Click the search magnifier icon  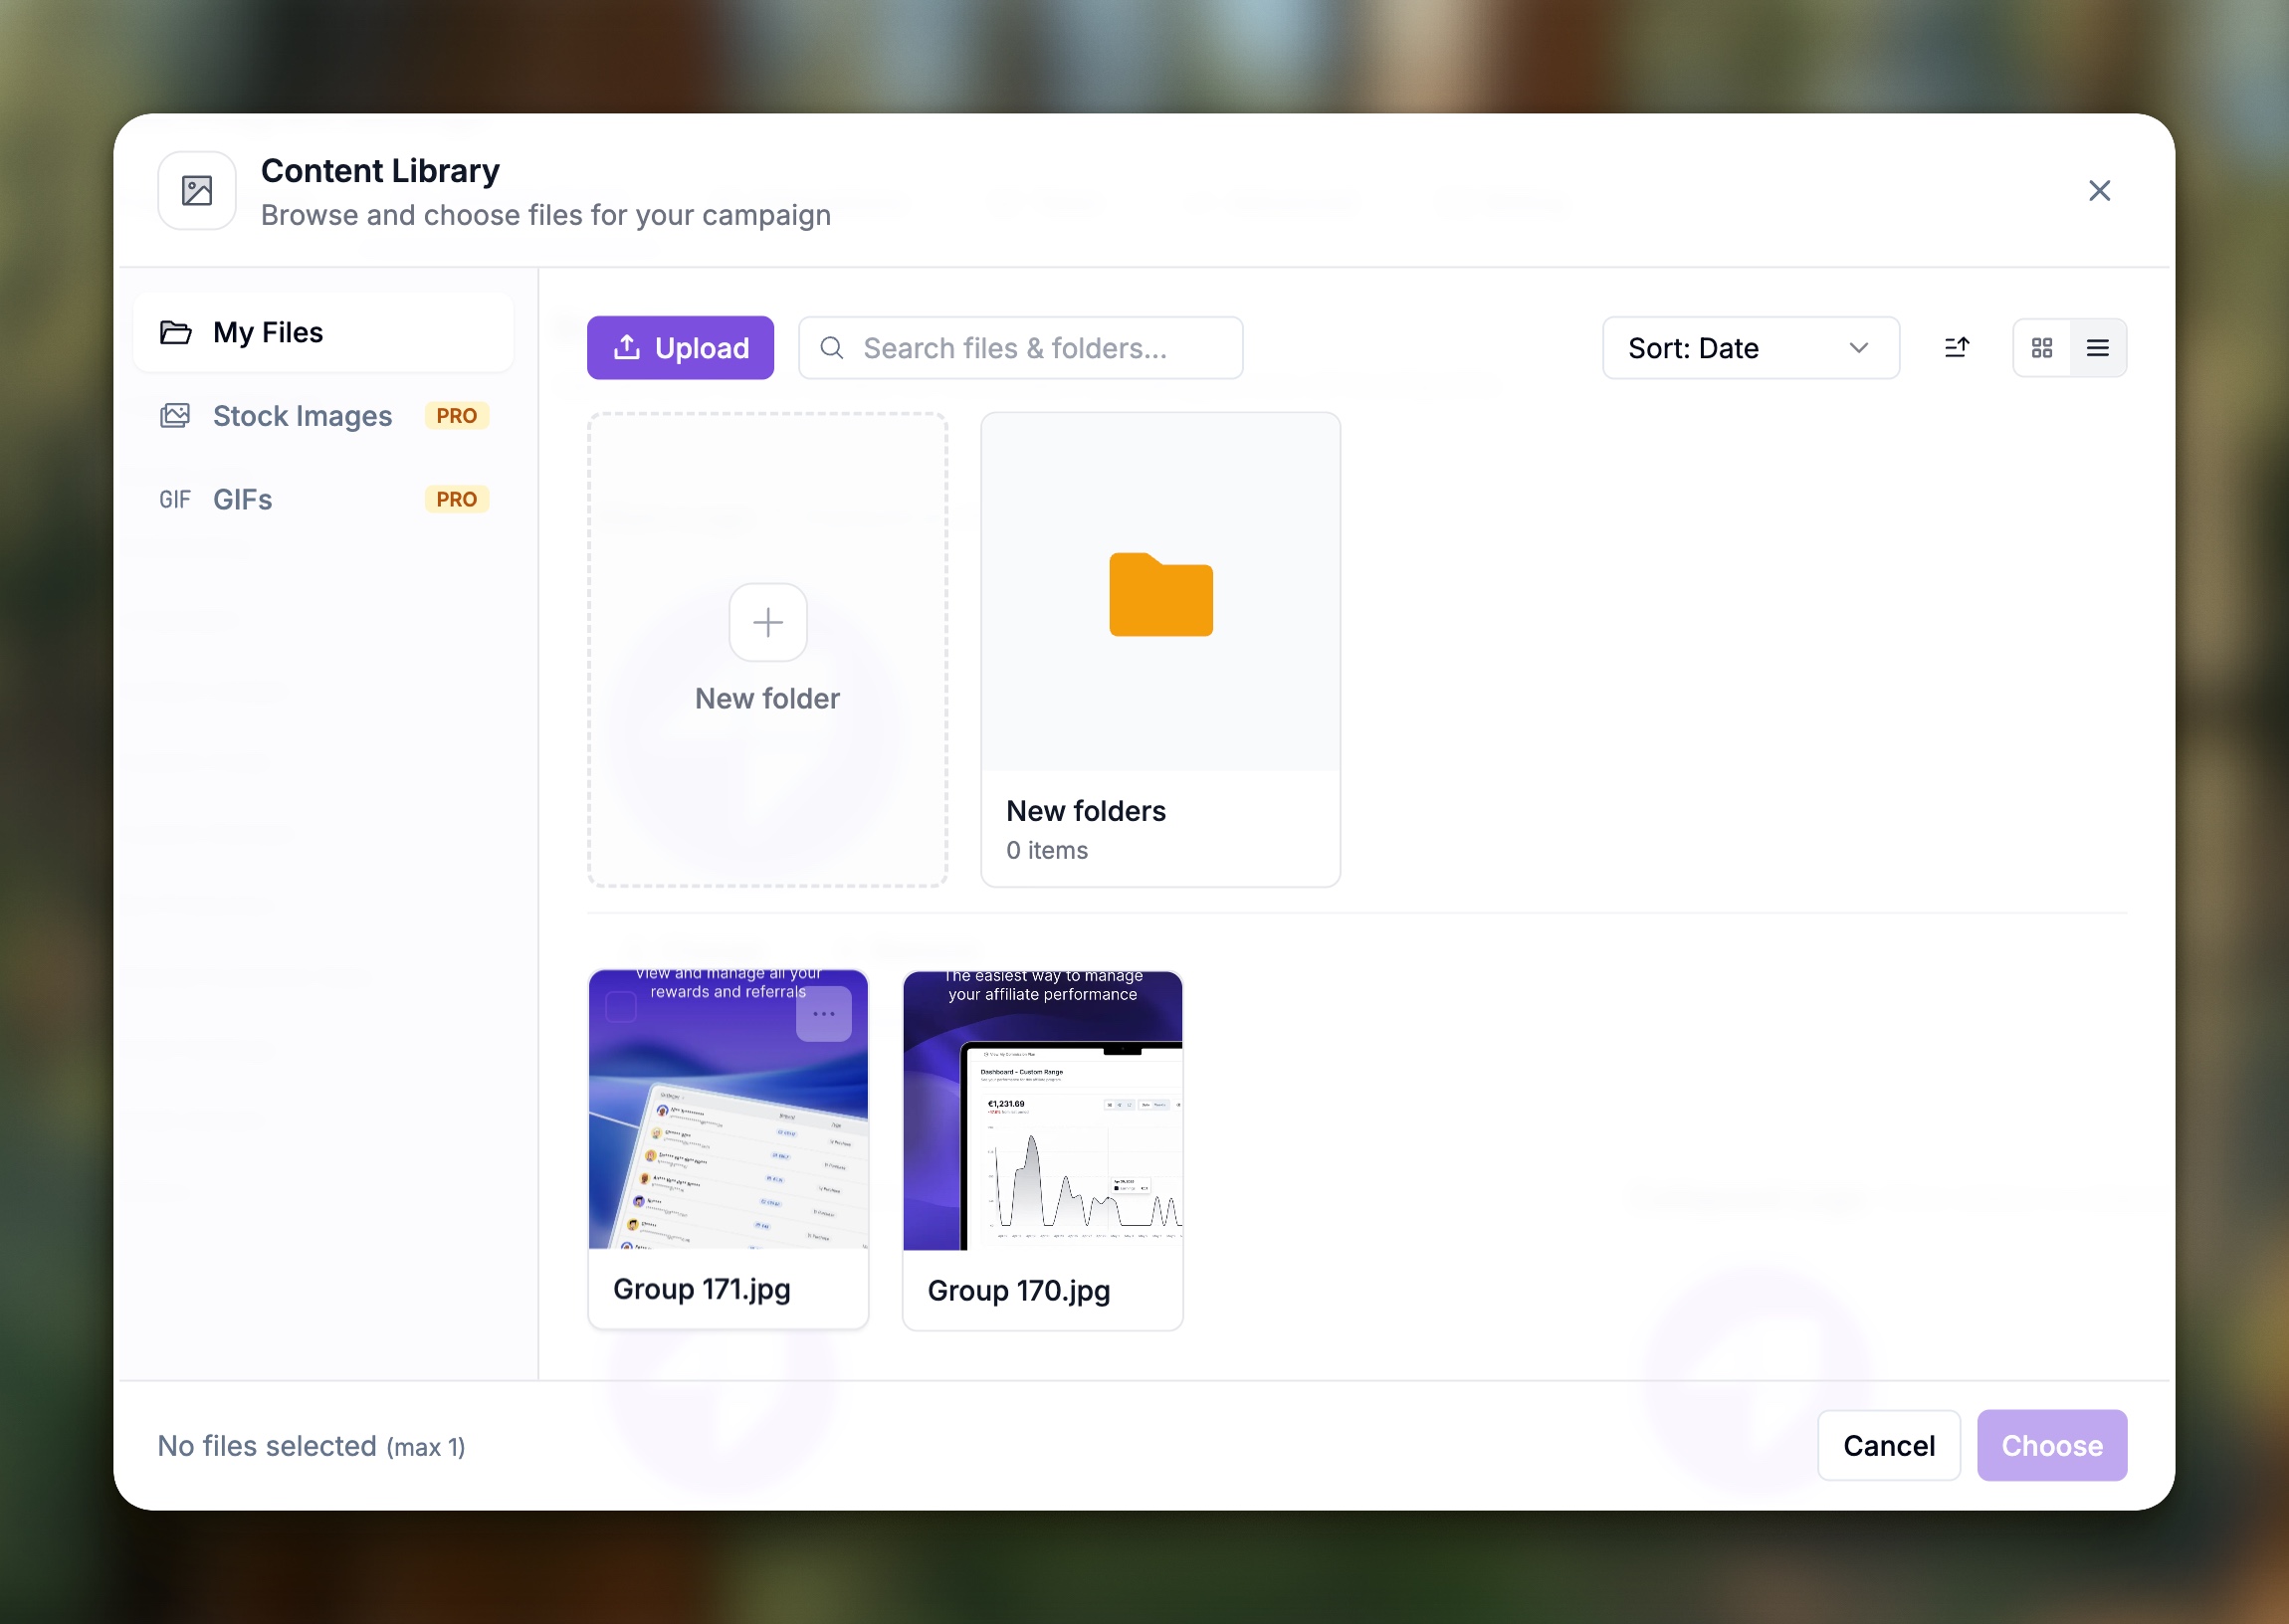click(x=831, y=348)
